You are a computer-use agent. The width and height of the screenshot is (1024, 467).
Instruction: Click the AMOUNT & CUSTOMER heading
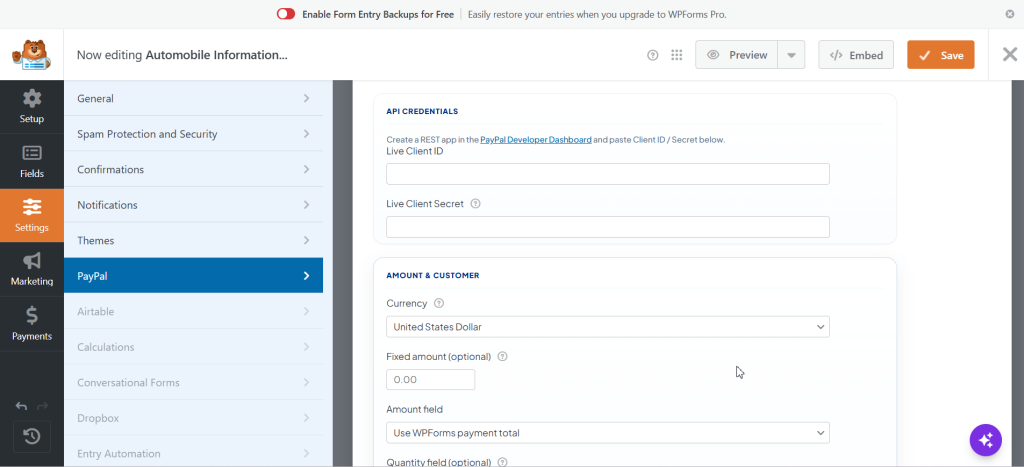point(432,276)
